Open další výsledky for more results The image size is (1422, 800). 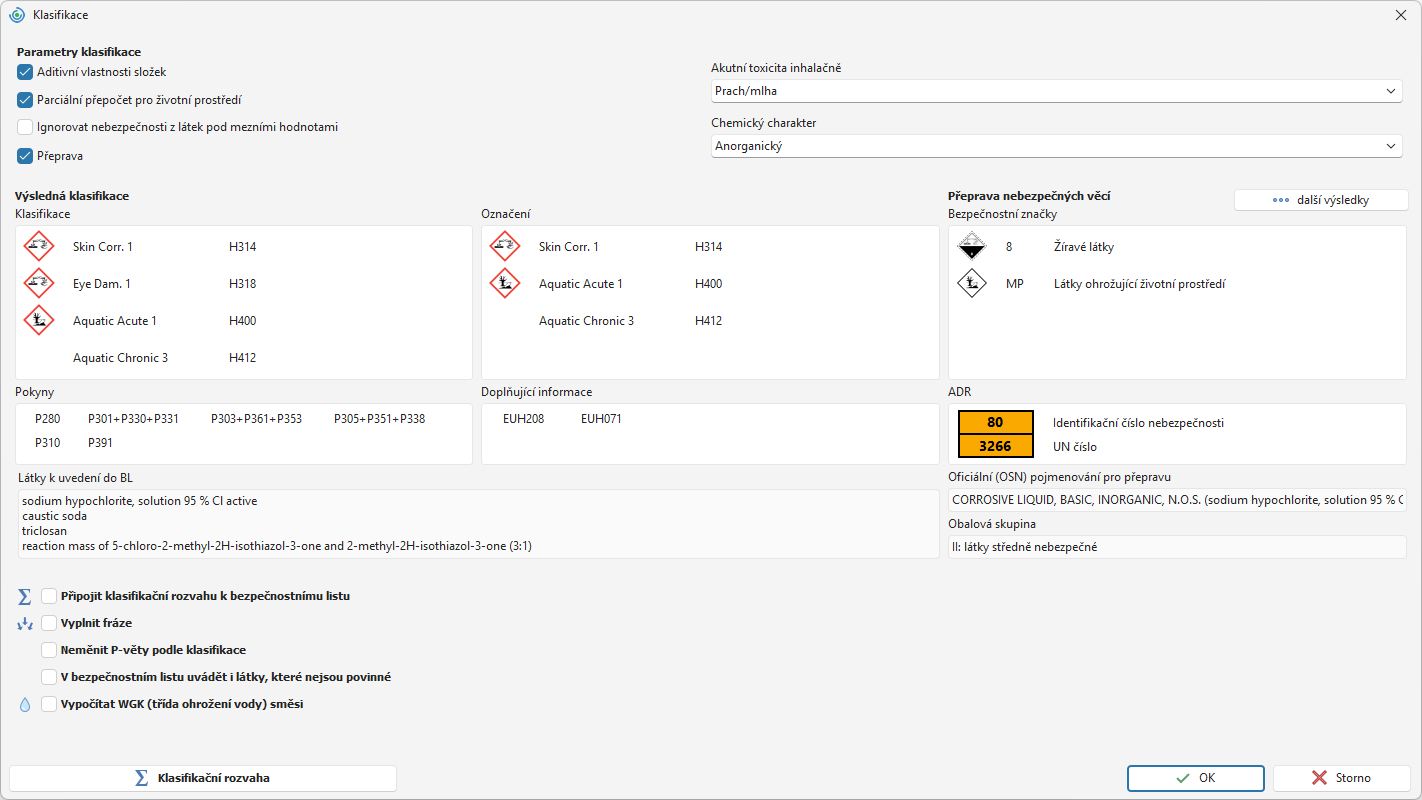click(1321, 200)
